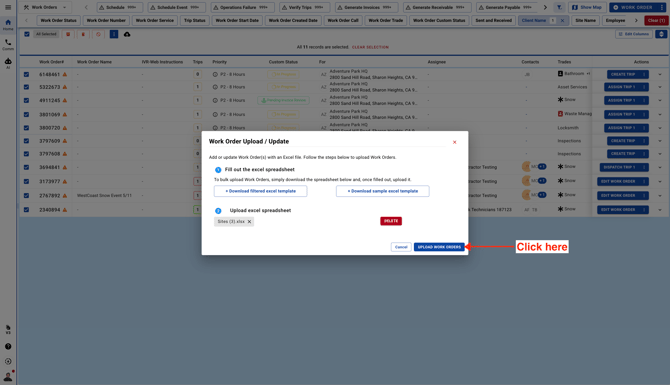670x385 pixels.
Task: Open the Work Order Status filter
Action: pos(59,21)
